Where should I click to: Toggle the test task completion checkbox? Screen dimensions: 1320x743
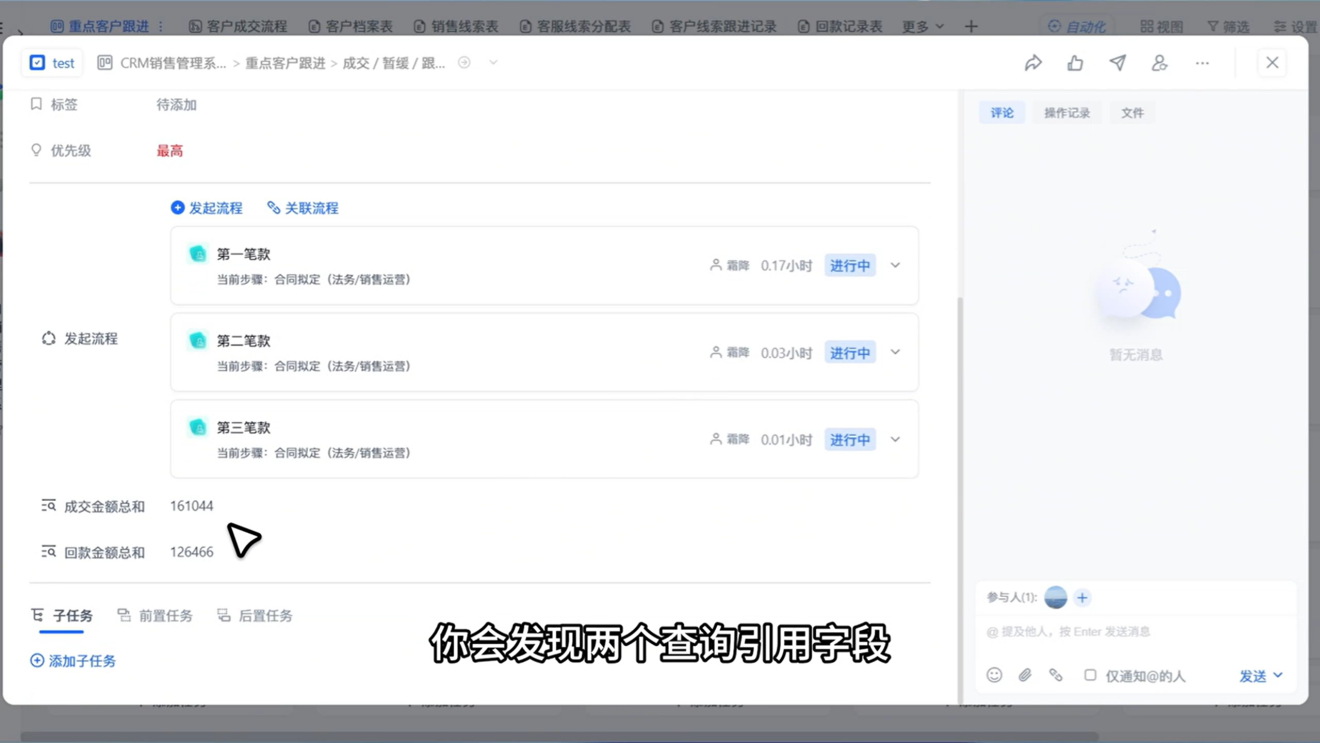click(37, 63)
